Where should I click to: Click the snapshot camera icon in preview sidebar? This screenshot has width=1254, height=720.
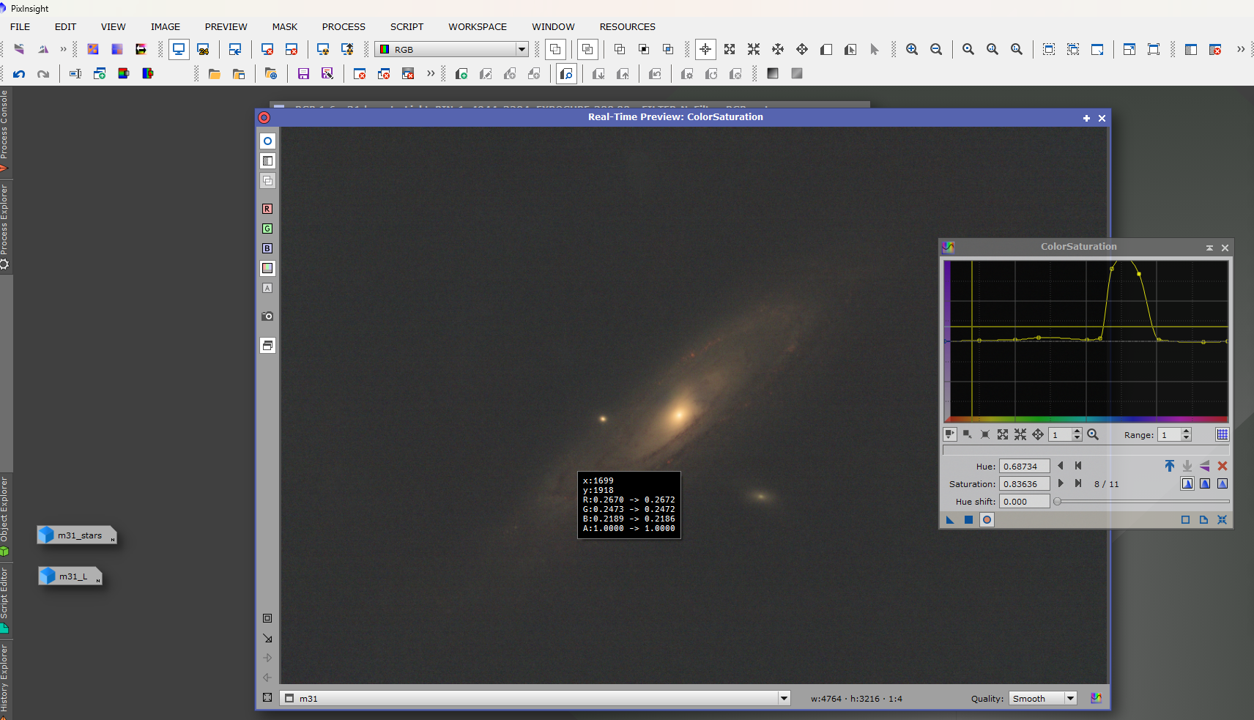tap(267, 316)
